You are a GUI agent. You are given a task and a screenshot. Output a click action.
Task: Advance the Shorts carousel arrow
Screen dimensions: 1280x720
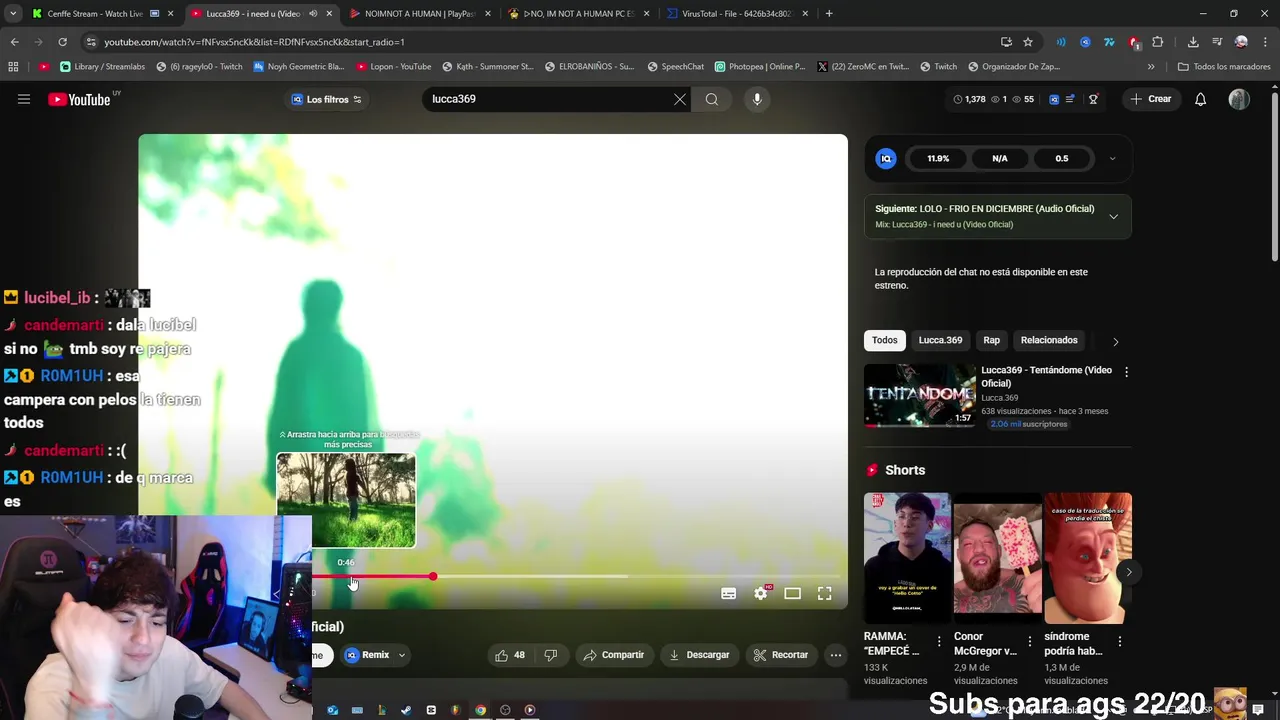pos(1129,572)
